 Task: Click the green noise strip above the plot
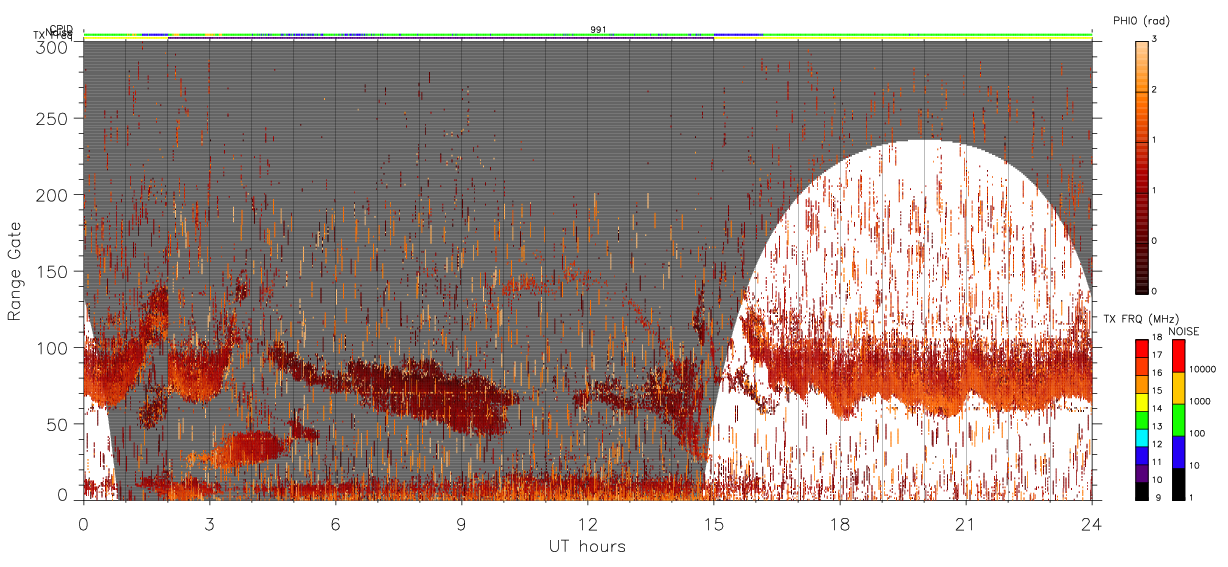click(588, 35)
